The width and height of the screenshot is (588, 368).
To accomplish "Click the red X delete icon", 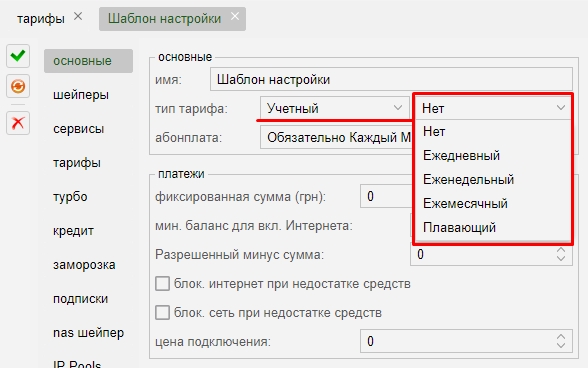I will (x=18, y=123).
